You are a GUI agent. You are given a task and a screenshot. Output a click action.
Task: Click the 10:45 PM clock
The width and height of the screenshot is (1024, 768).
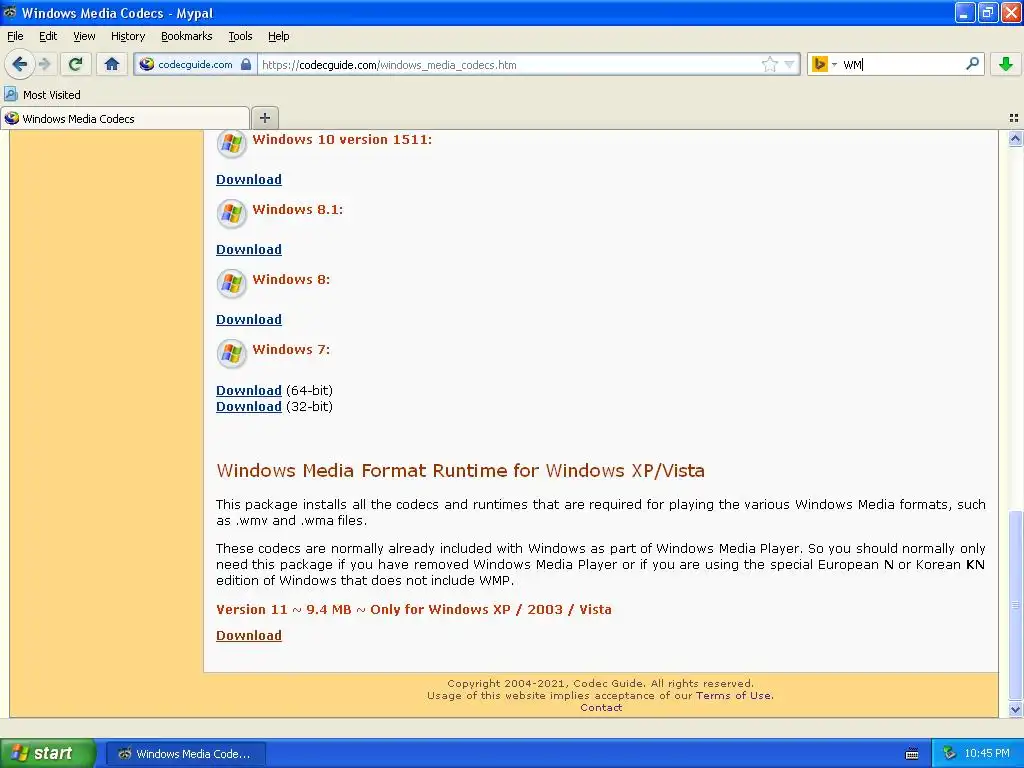986,753
